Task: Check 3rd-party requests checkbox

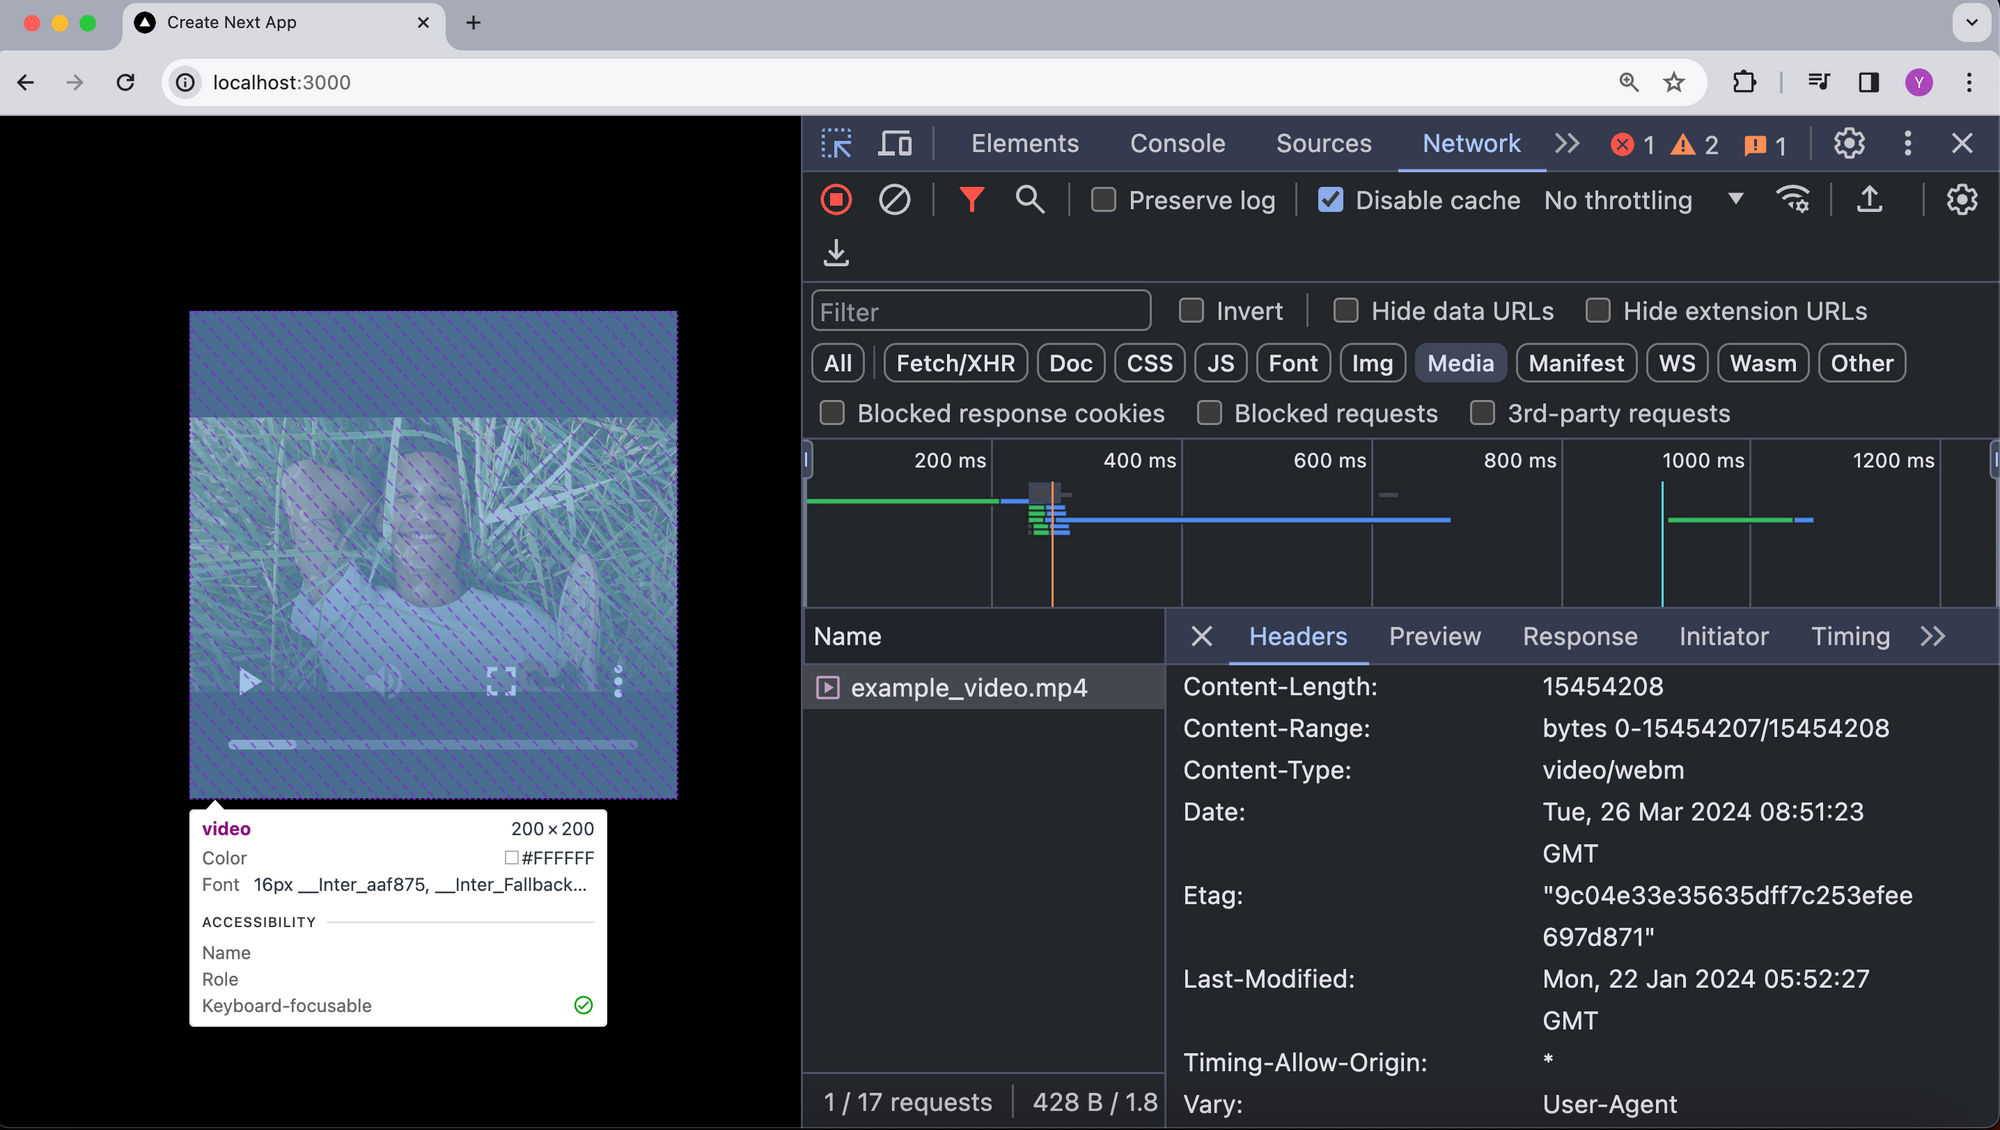Action: (1482, 413)
